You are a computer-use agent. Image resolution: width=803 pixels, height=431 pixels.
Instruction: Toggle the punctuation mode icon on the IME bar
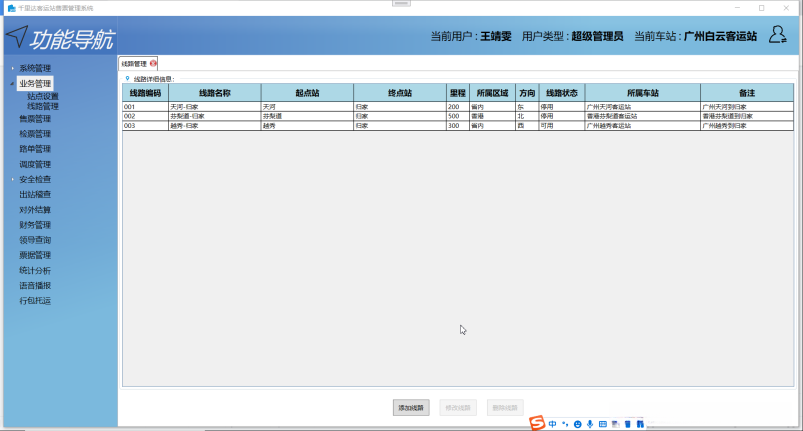[565, 424]
